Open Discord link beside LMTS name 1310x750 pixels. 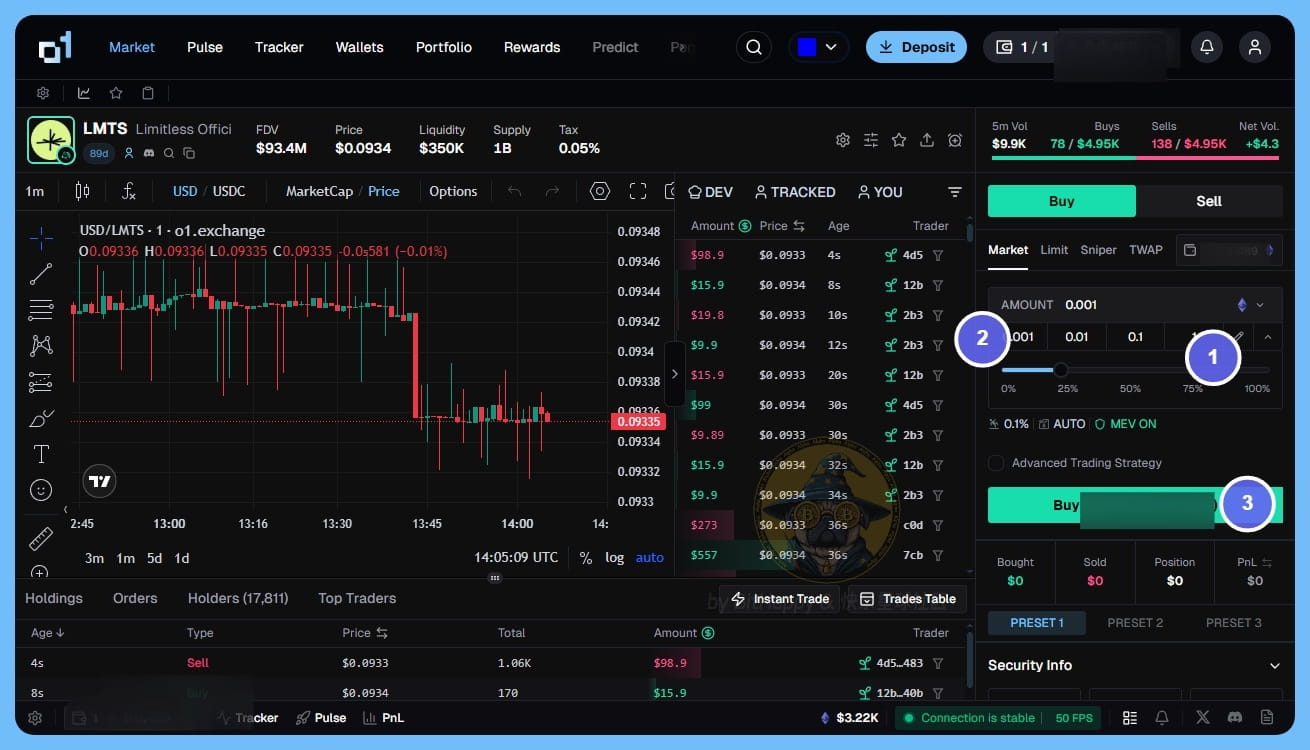[149, 153]
